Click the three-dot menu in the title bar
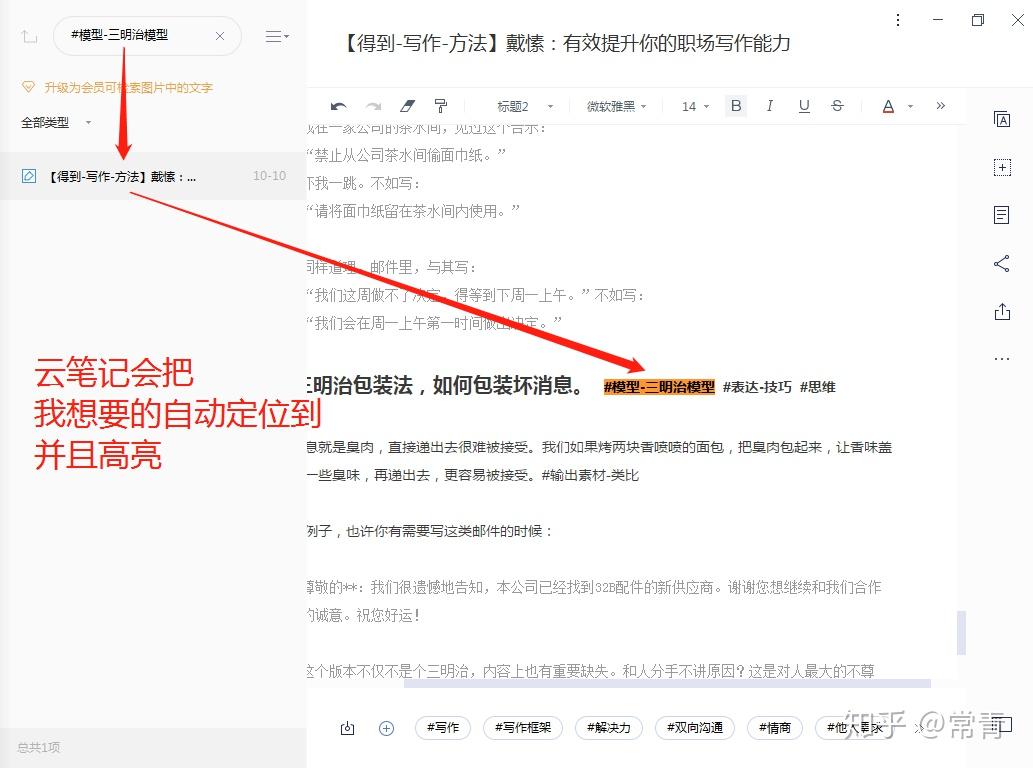Screen dimensions: 1033x768 pyautogui.click(x=898, y=20)
